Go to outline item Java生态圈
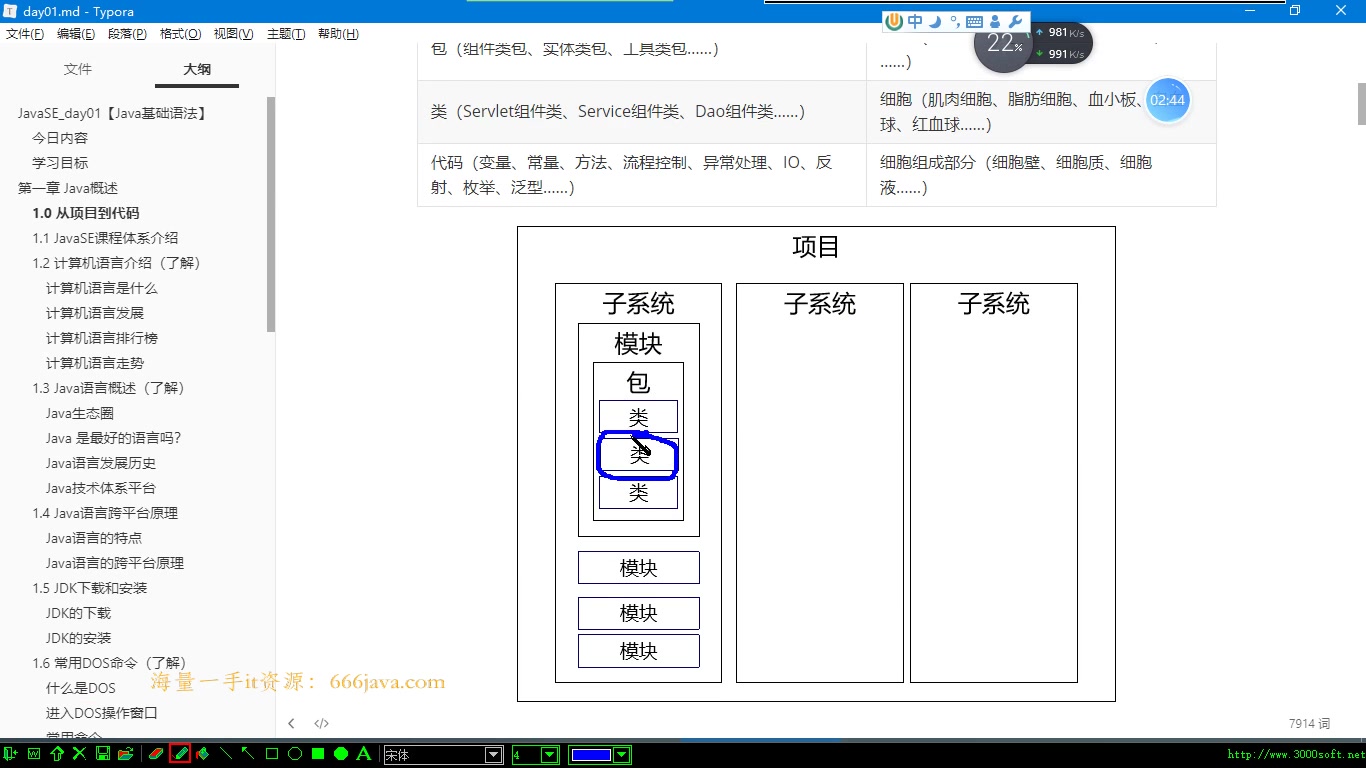This screenshot has height=768, width=1366. (x=80, y=413)
